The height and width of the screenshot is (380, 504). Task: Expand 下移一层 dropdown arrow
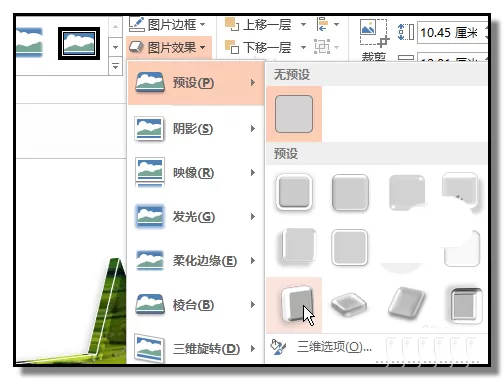[x=303, y=47]
